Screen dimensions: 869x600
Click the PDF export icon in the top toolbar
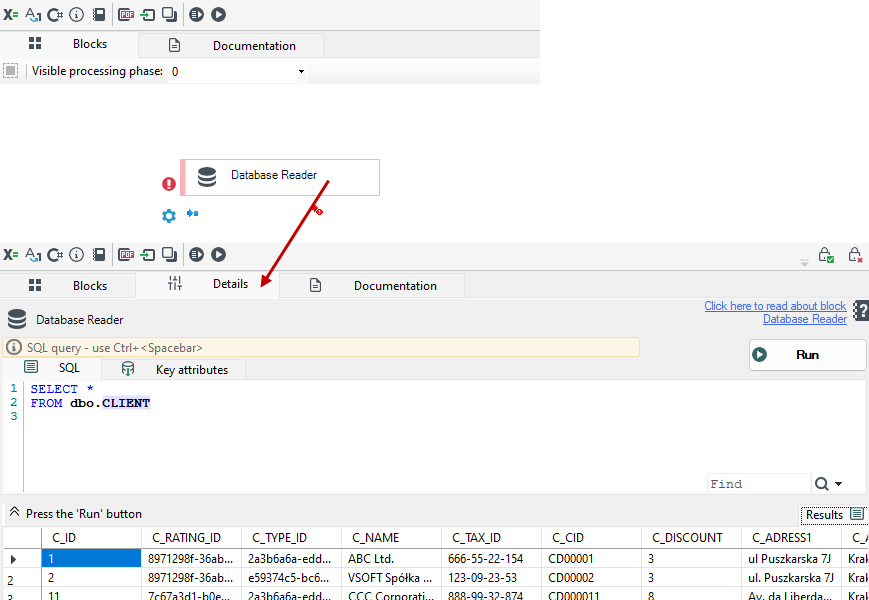(126, 15)
